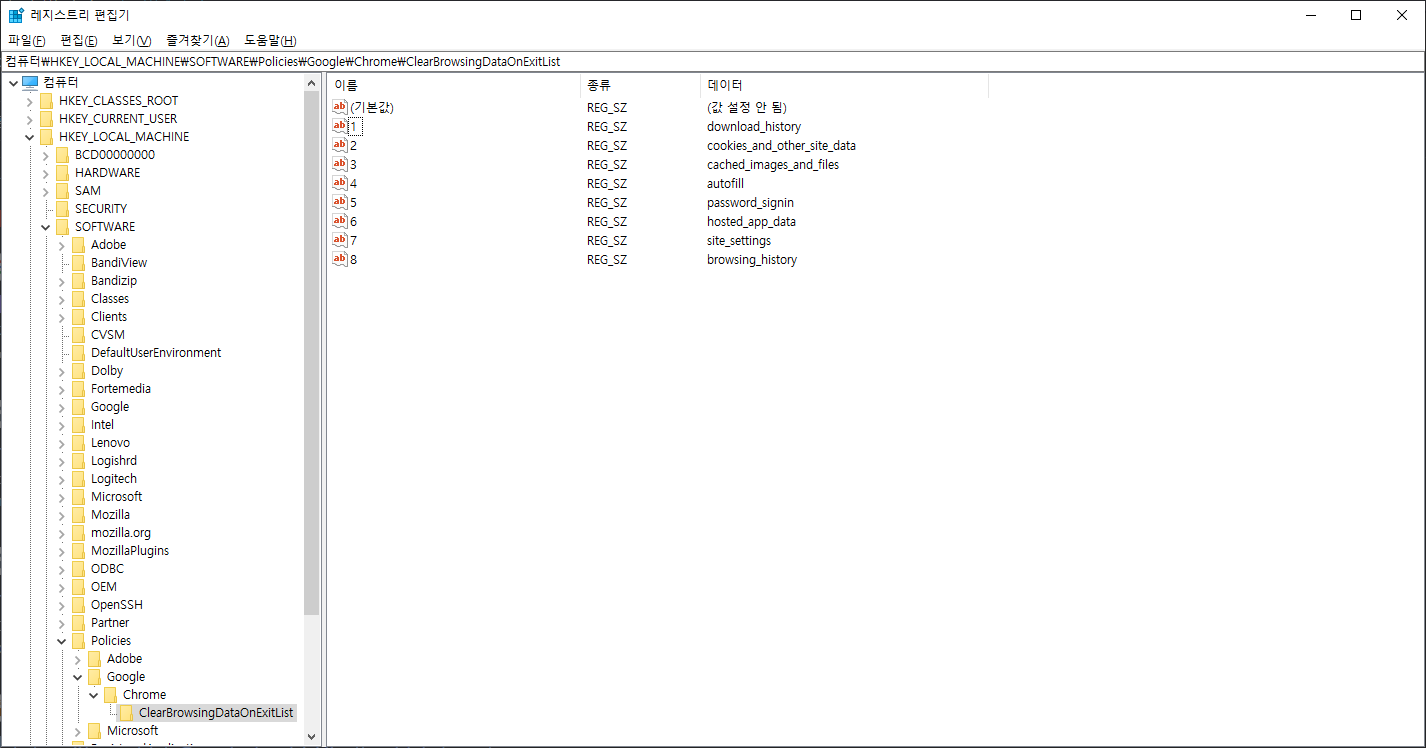Click the Chrome folder icon in tree
Screen dimensions: 1426x748
tap(110, 694)
